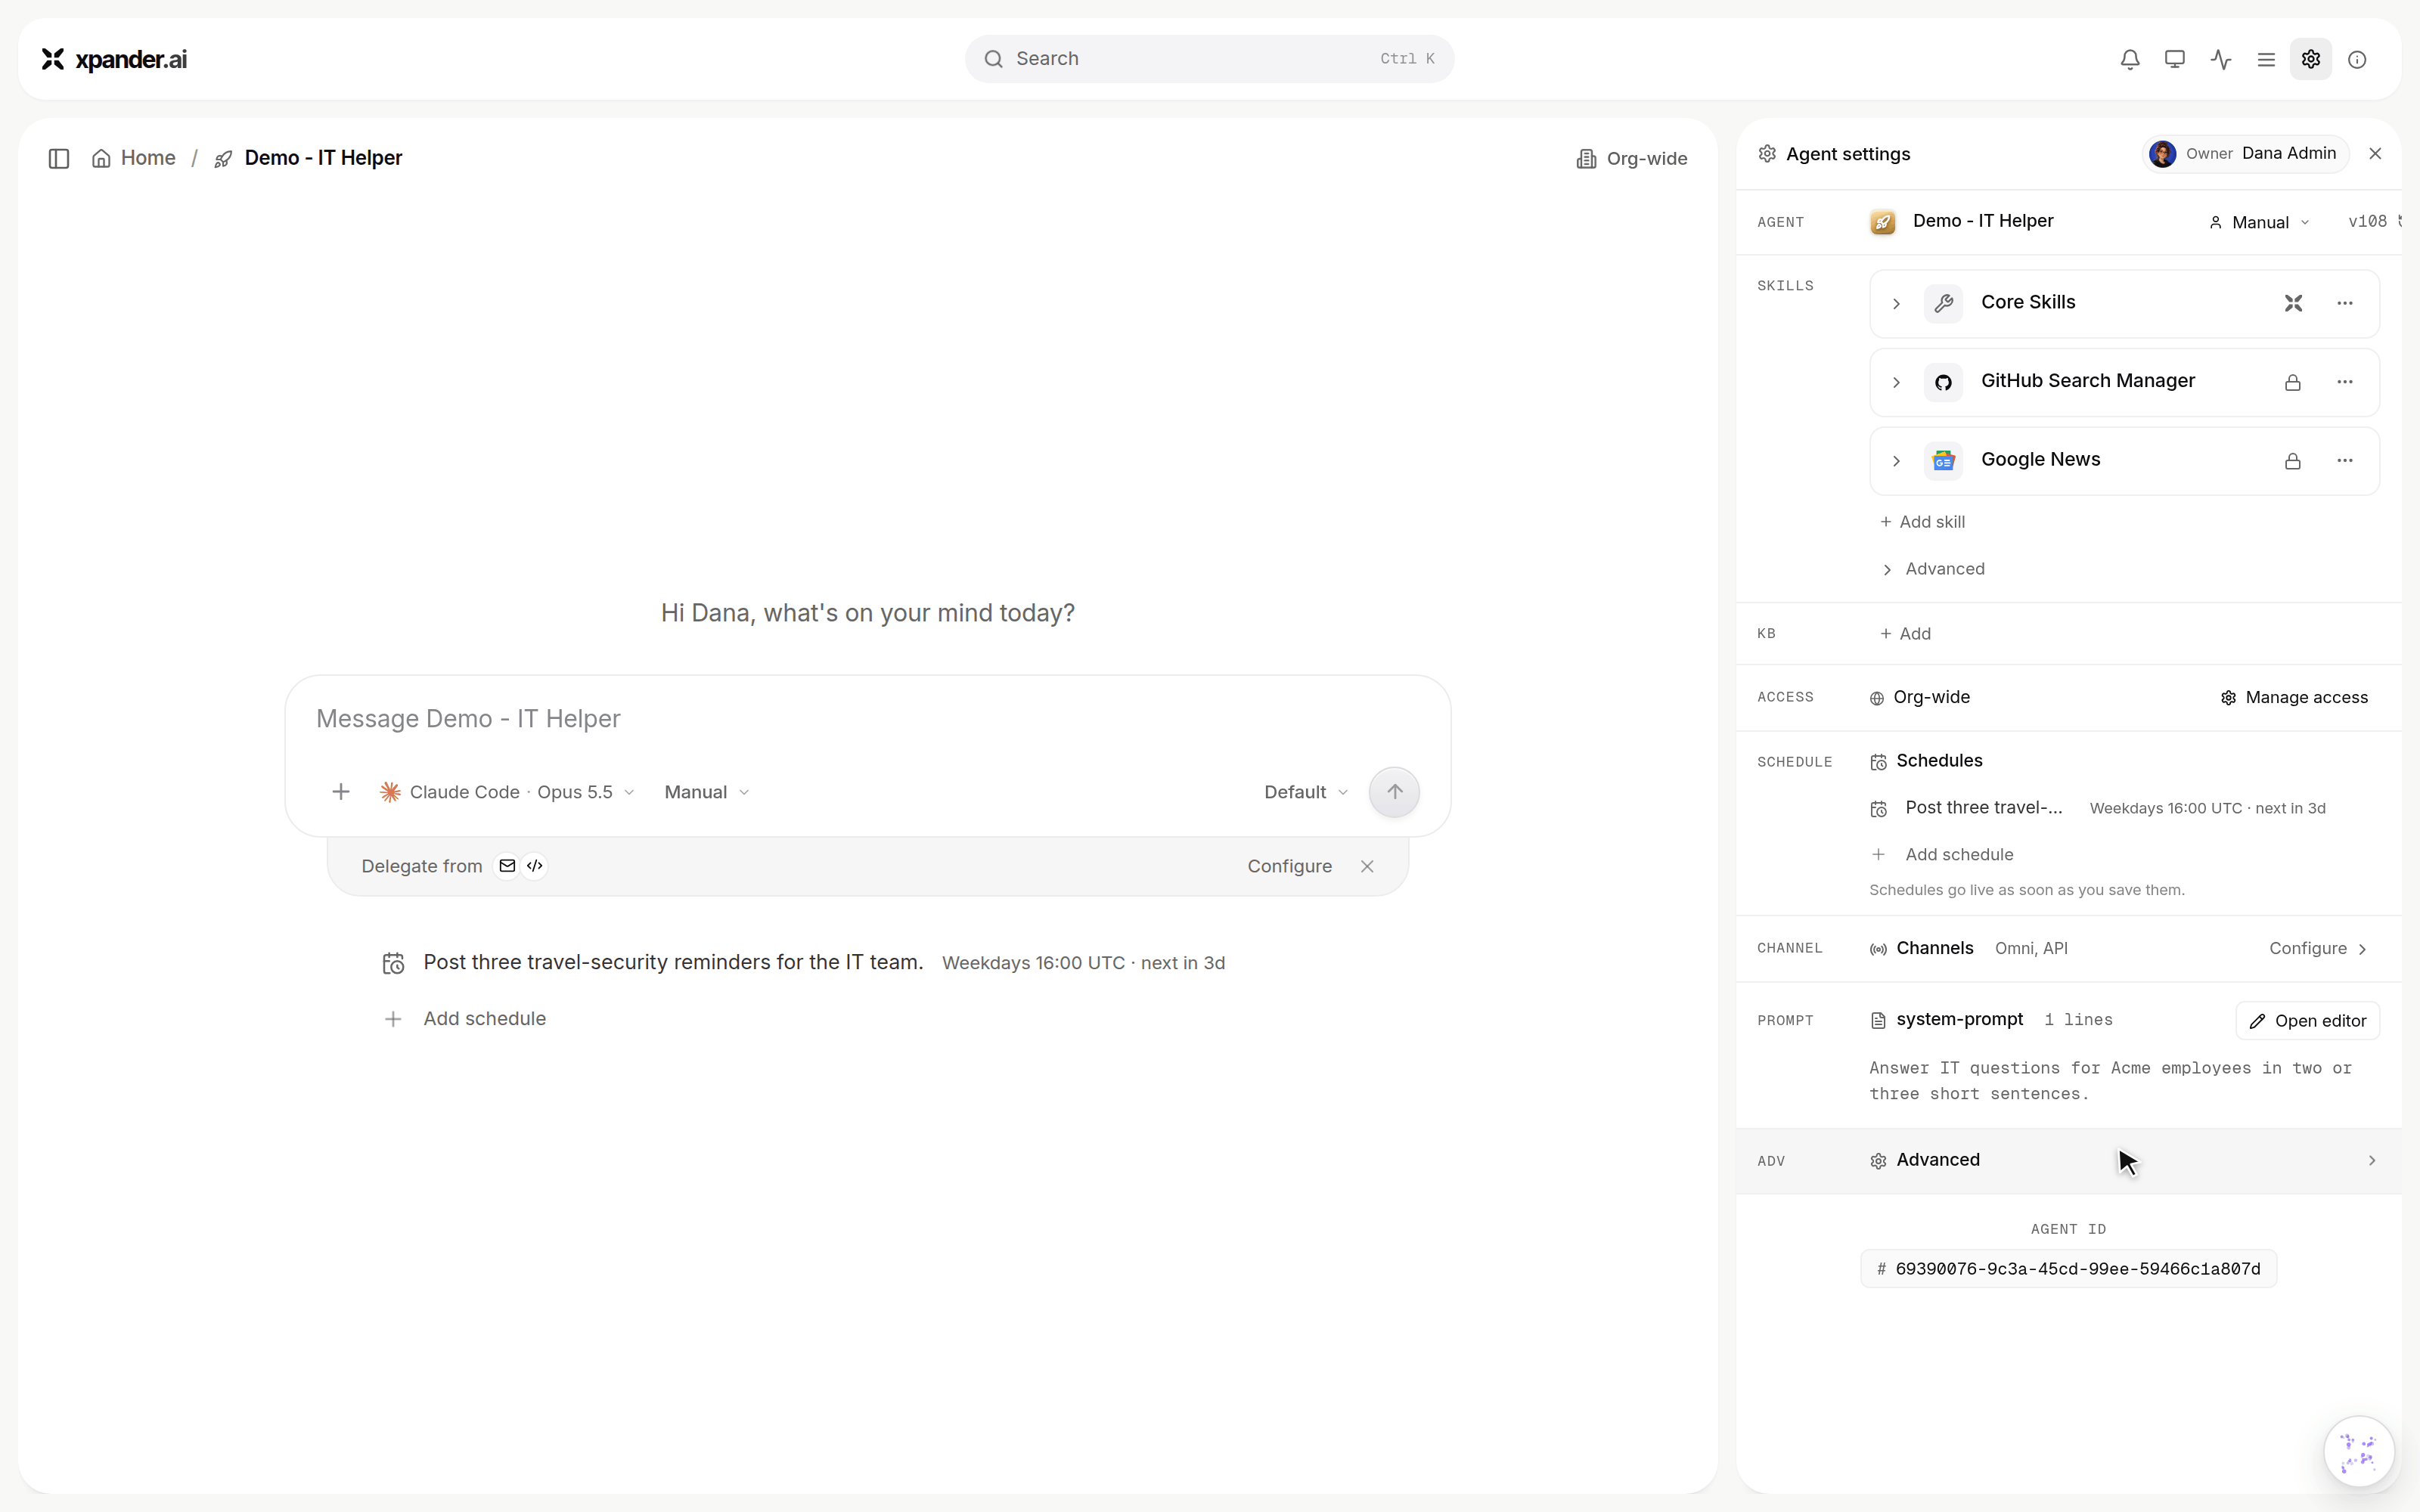
Task: Configure channels in settings panel
Action: click(2318, 949)
